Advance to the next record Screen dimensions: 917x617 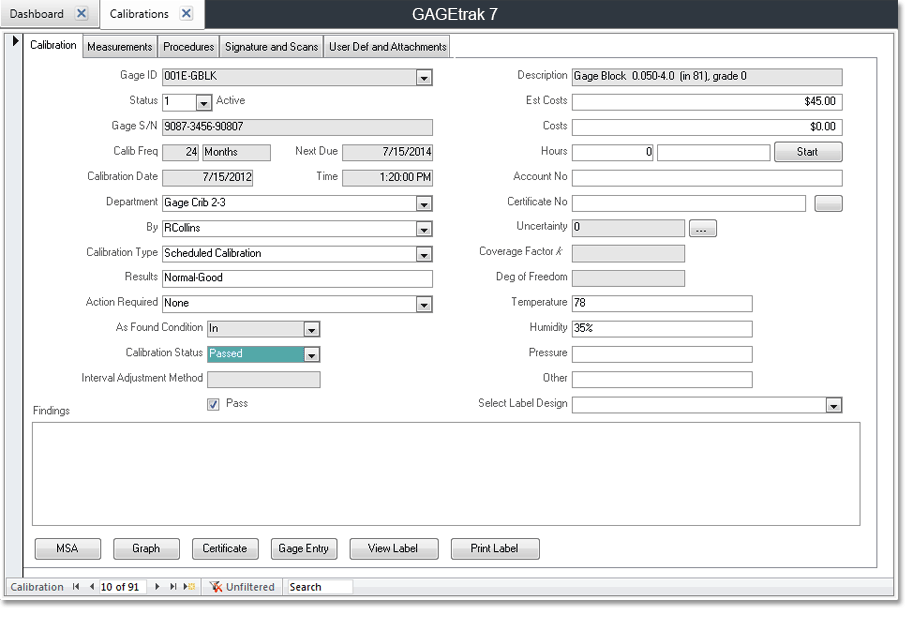tap(157, 587)
